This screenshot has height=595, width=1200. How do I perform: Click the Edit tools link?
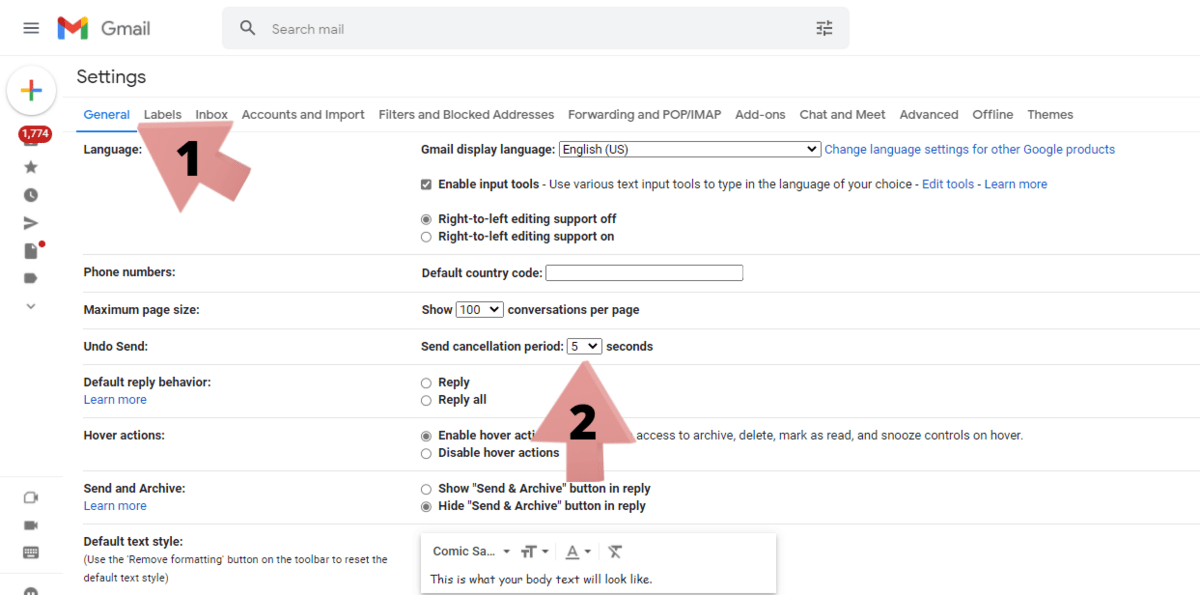click(947, 184)
